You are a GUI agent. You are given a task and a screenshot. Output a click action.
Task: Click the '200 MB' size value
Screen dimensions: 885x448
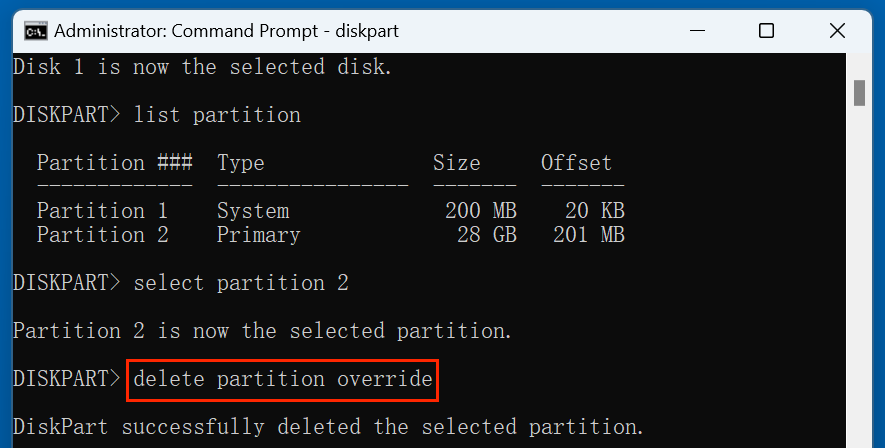(480, 211)
